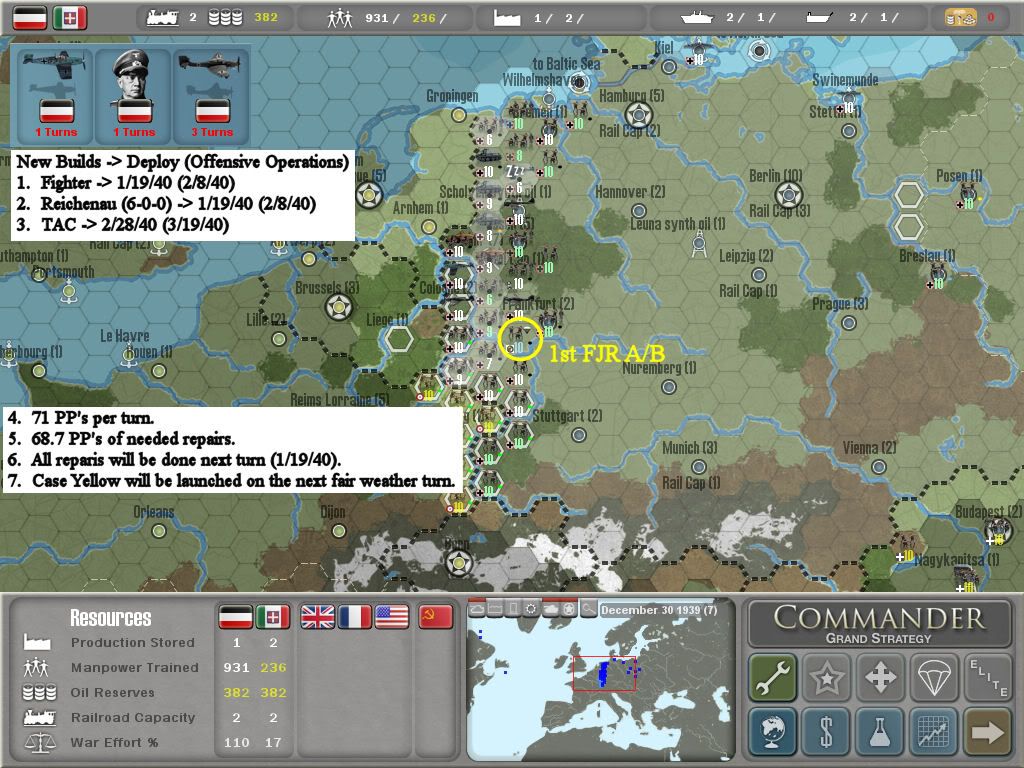Open the statistics graph screen

(934, 731)
